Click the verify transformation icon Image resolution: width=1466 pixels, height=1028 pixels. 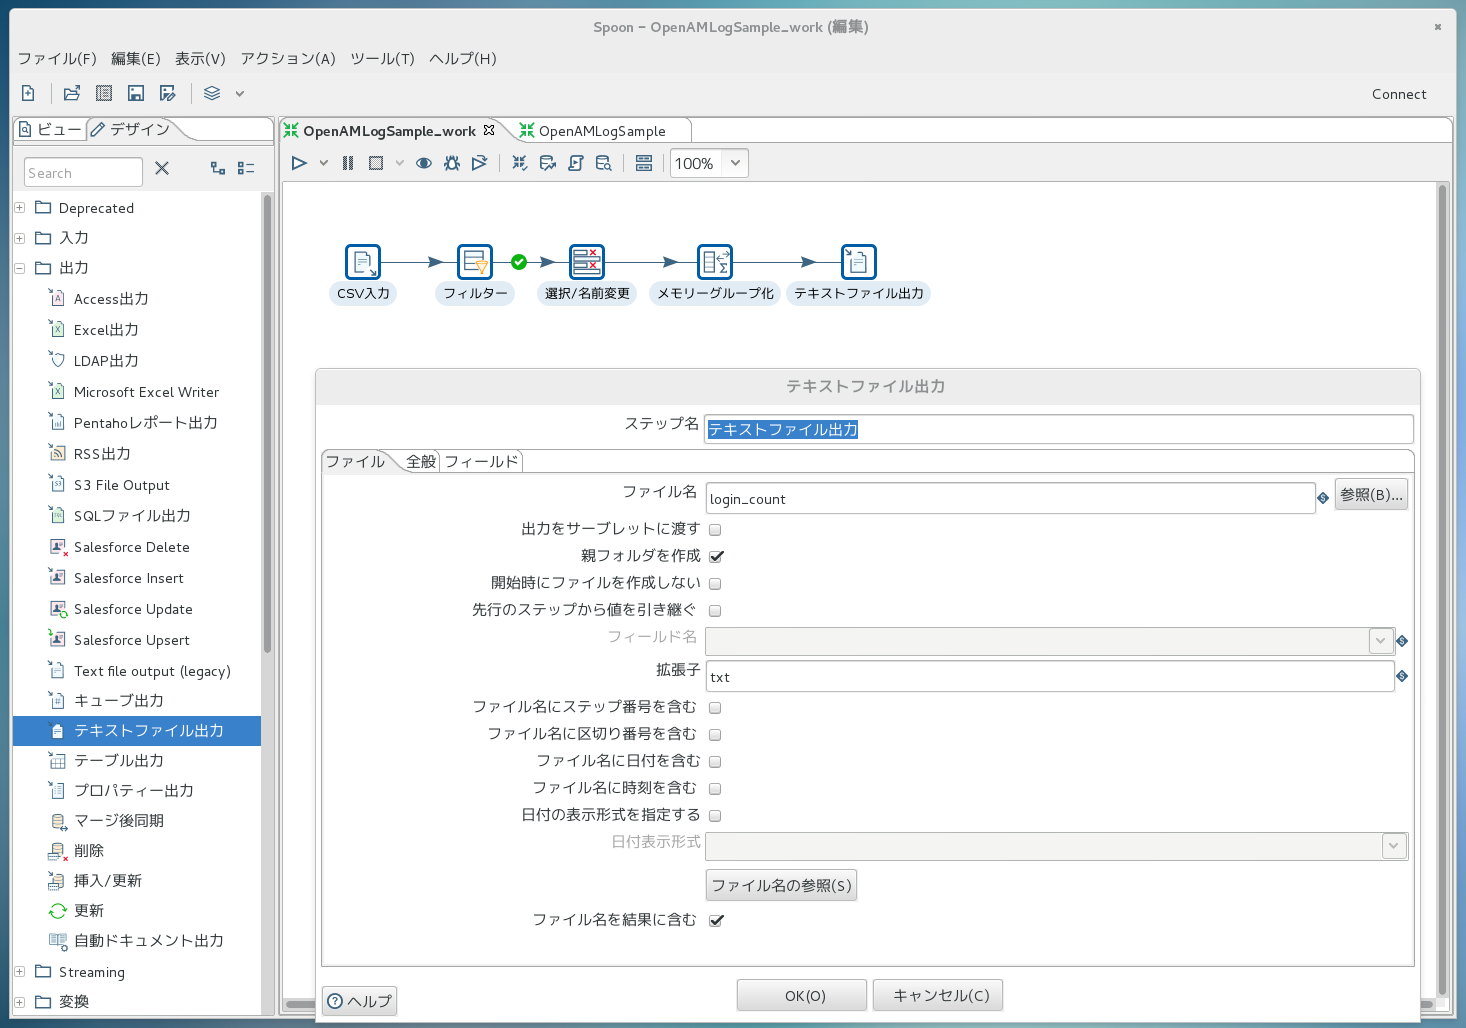point(520,163)
